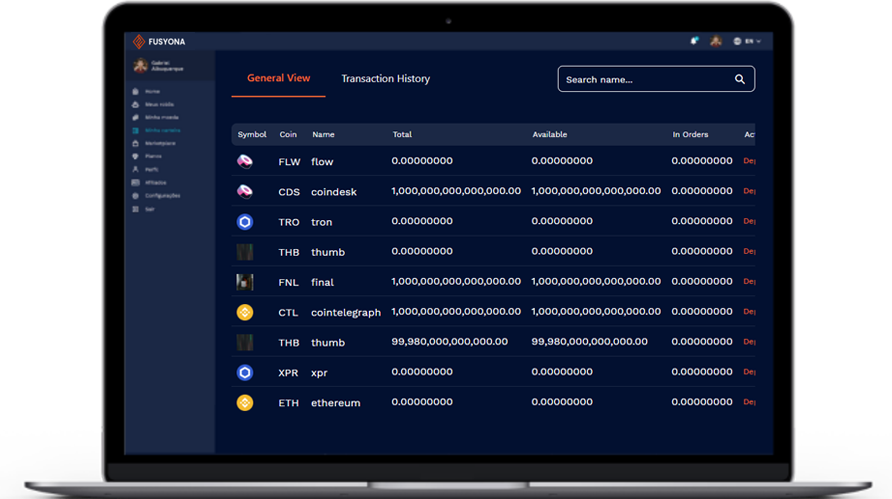Switch to Transaction History tab
Screen dimensions: 892x499
point(385,79)
